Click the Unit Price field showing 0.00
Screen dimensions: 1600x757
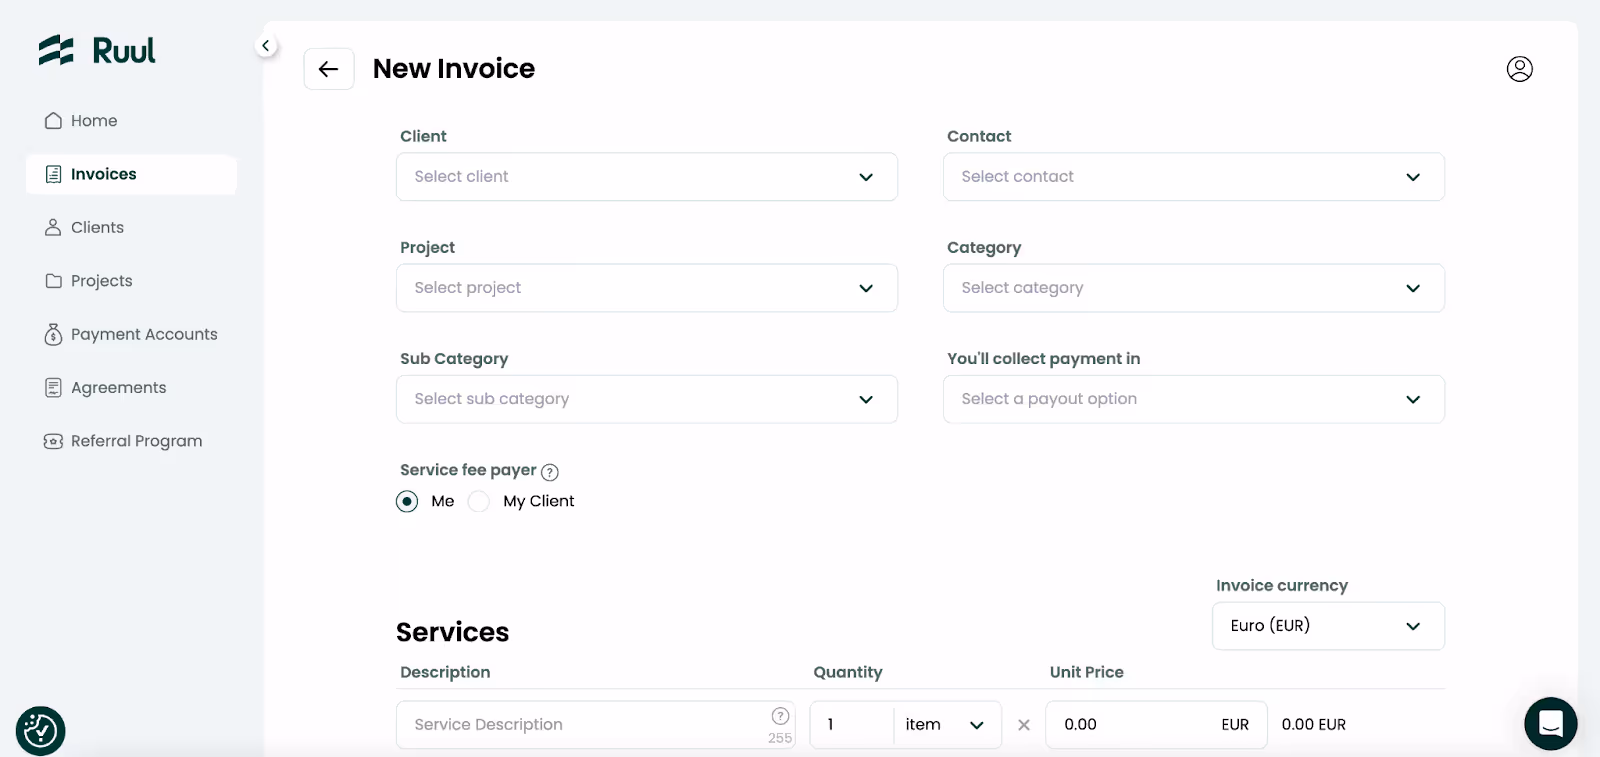pyautogui.click(x=1156, y=725)
